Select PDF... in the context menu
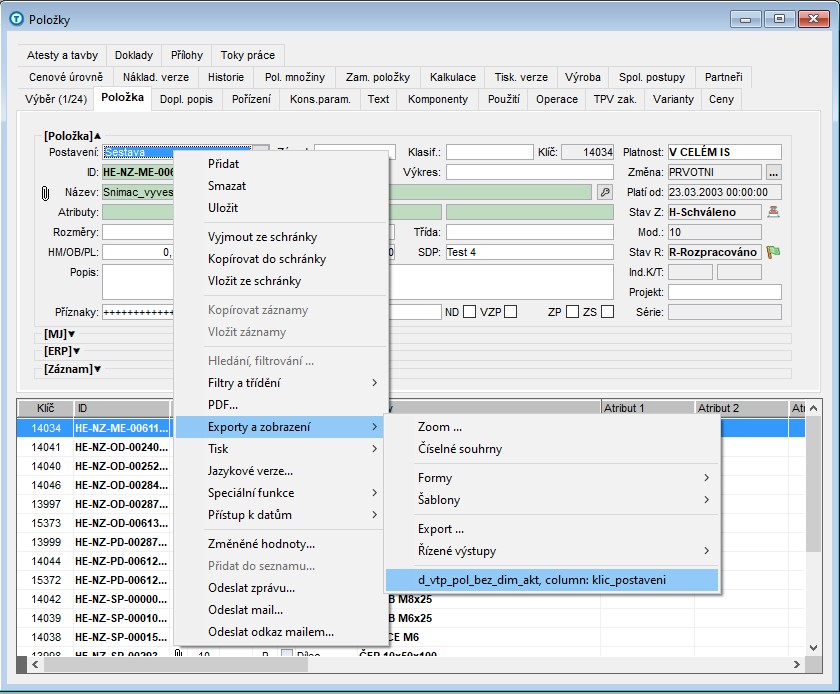Viewport: 840px width, 694px height. (x=281, y=405)
